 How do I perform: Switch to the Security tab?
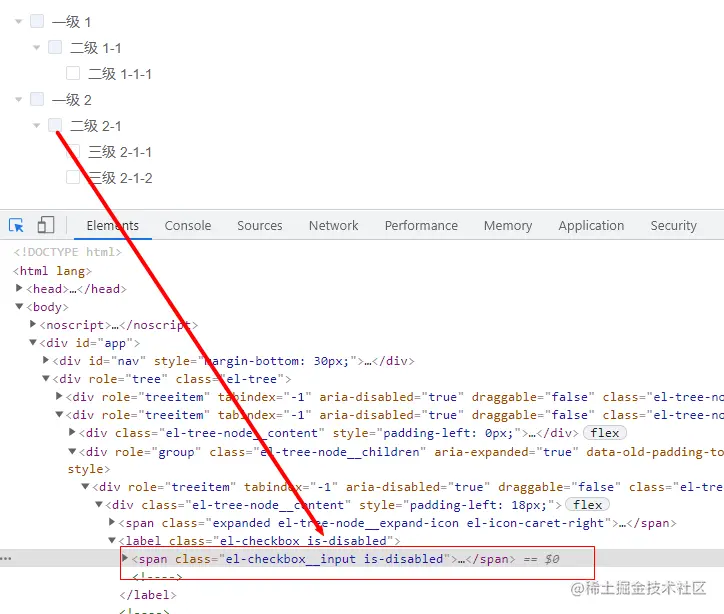[673, 225]
